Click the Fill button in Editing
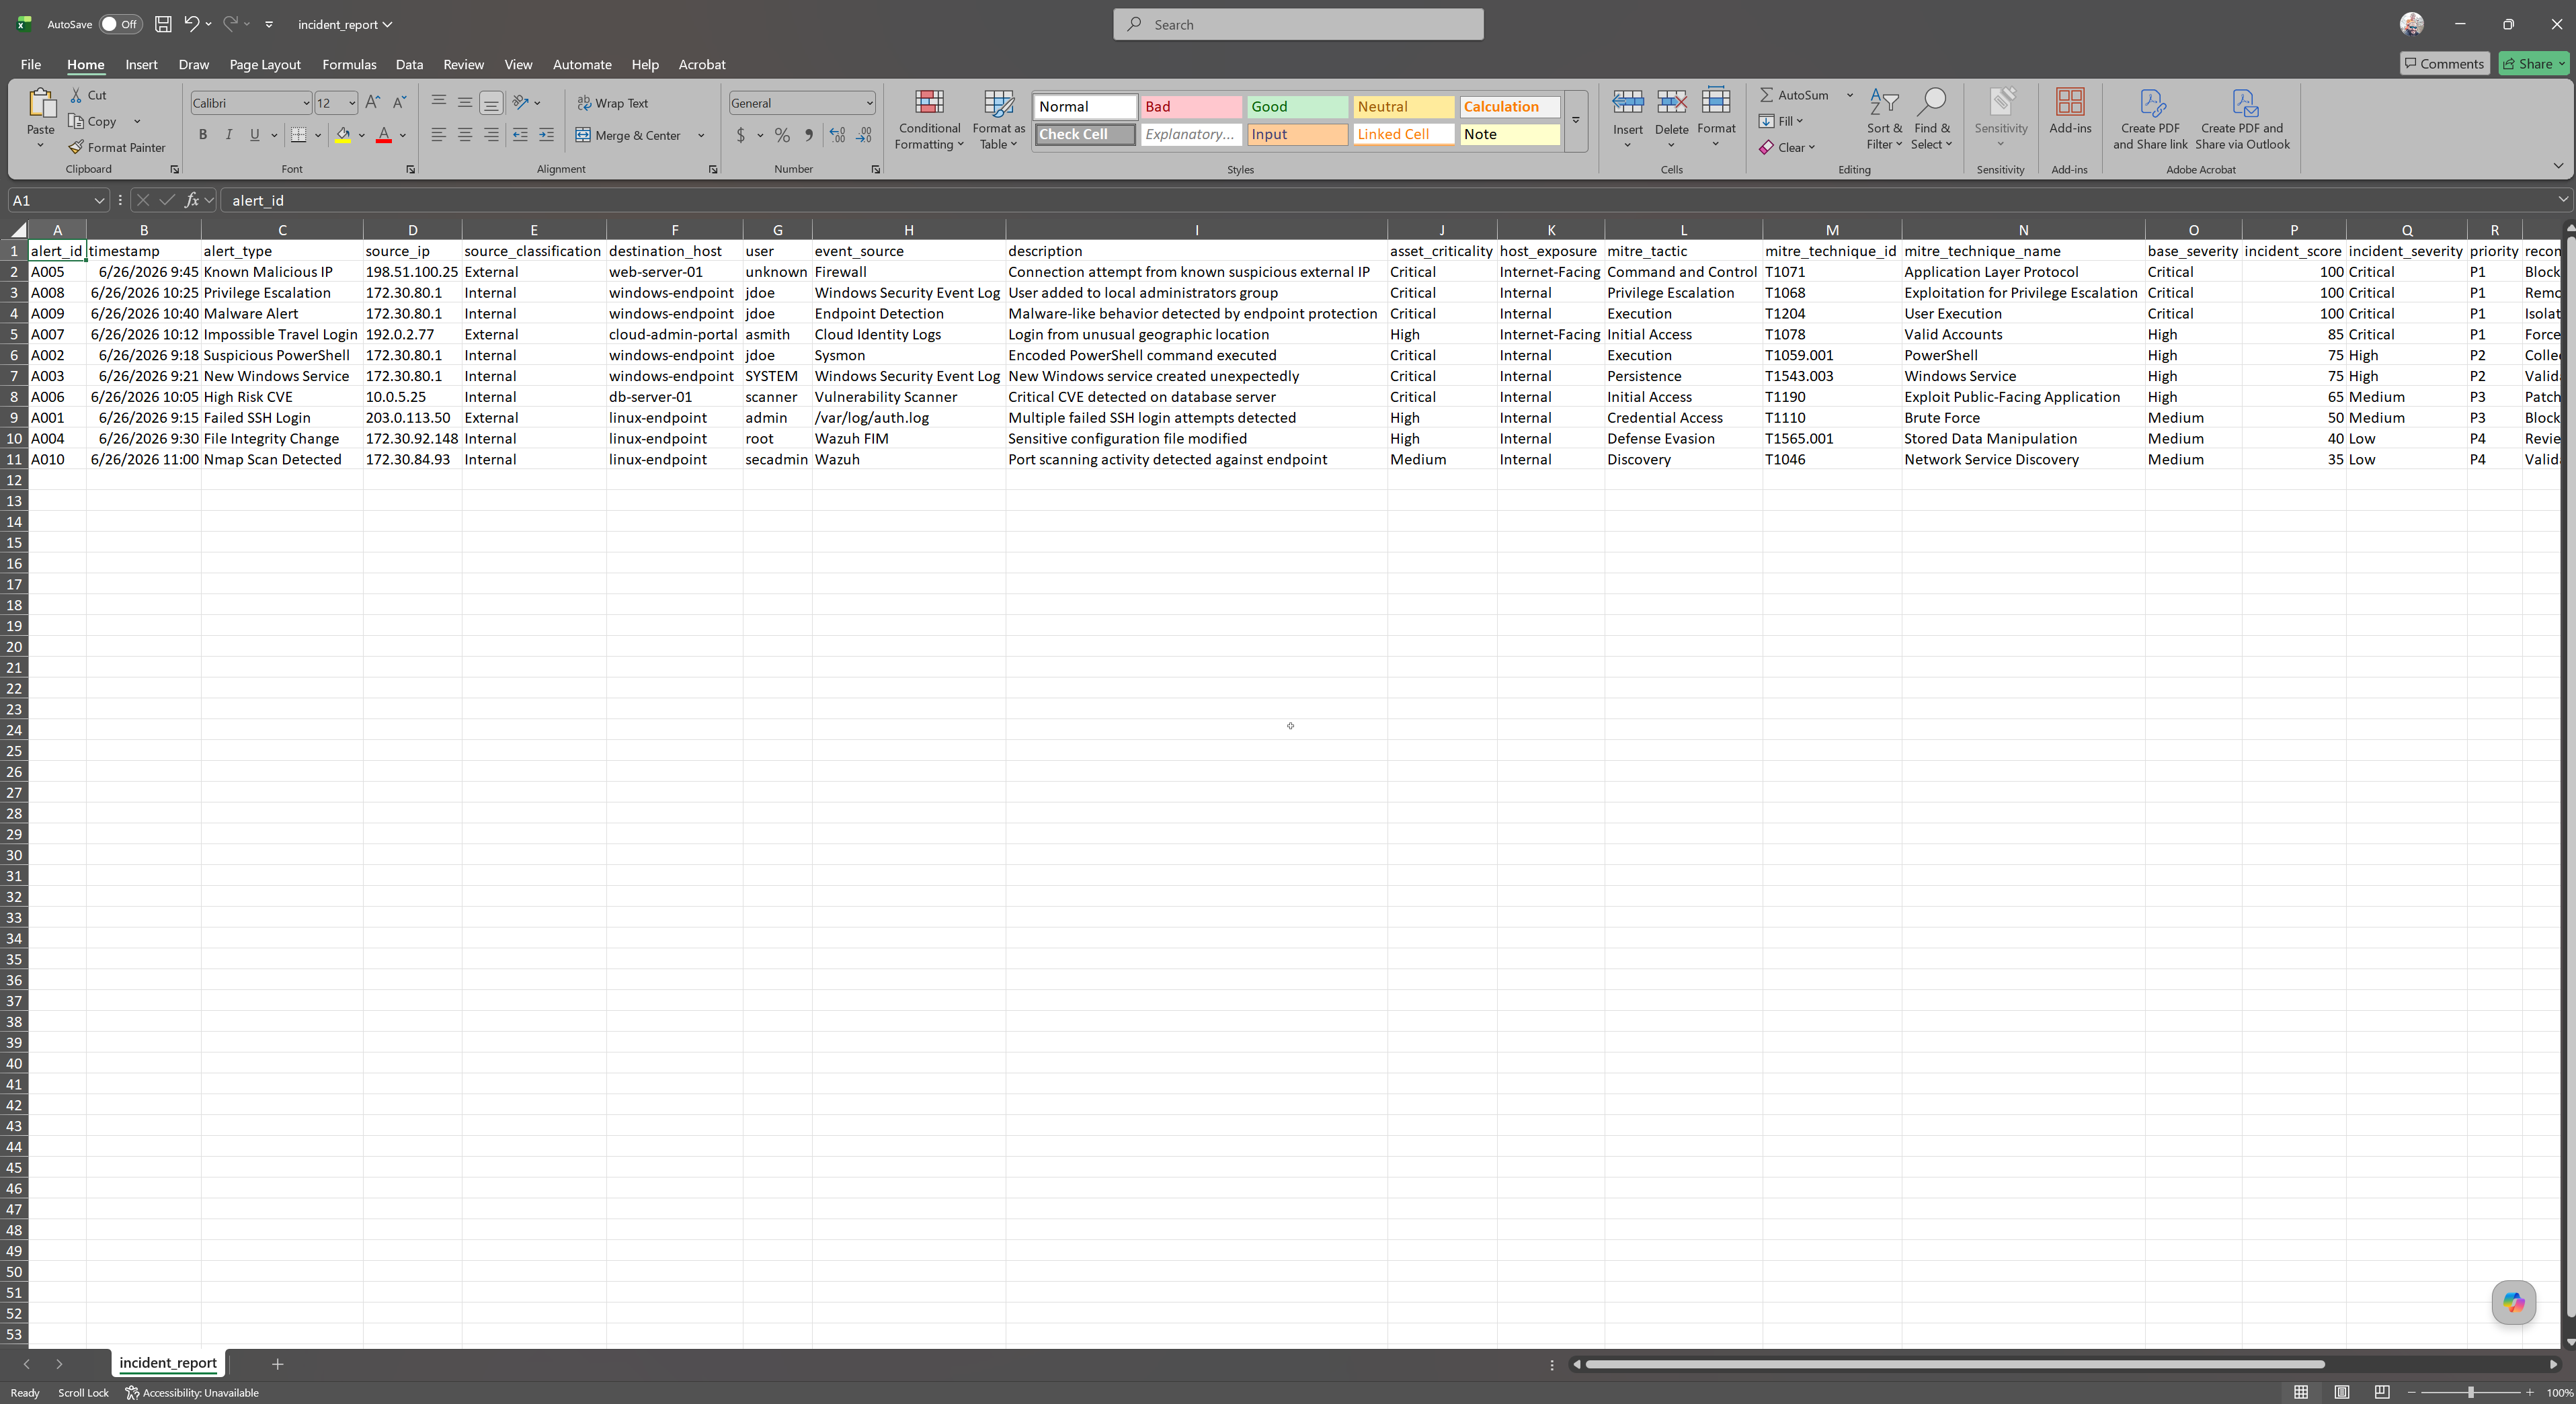Viewport: 2576px width, 1404px height. coord(1781,121)
